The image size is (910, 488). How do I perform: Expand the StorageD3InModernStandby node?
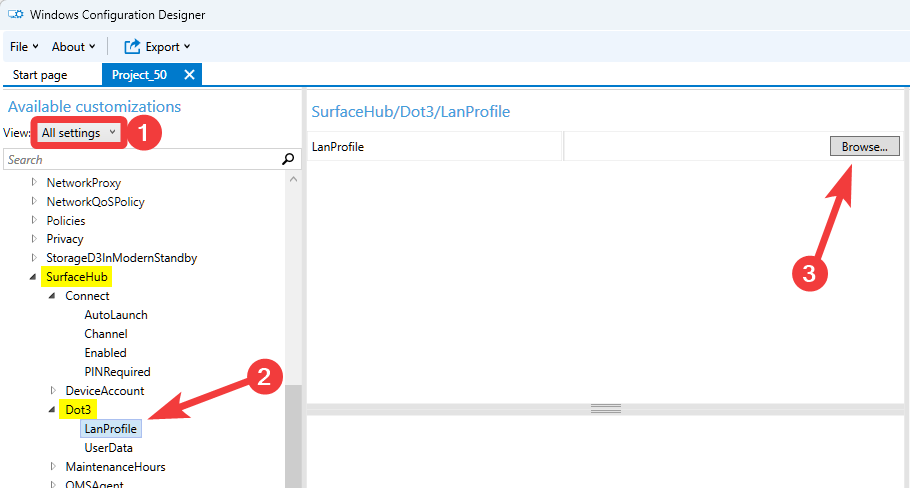(34, 258)
